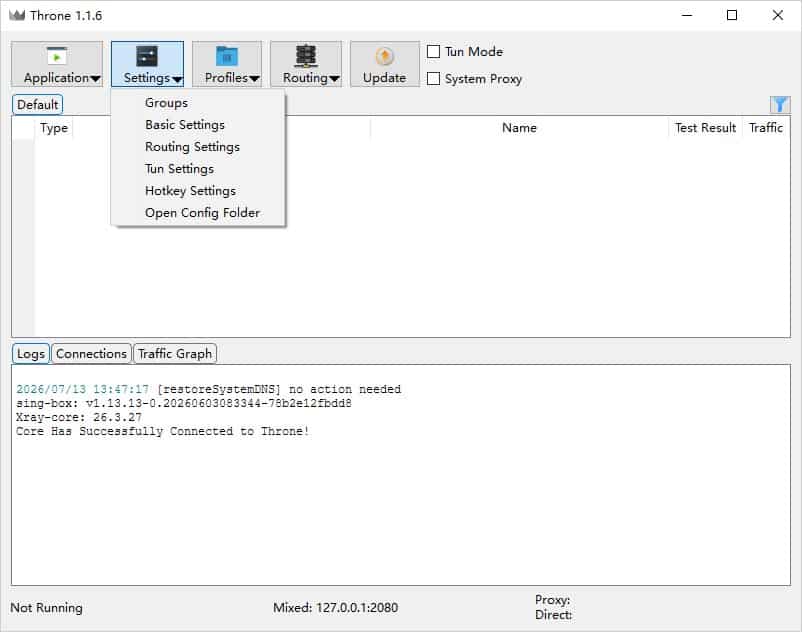Image resolution: width=802 pixels, height=632 pixels.
Task: Open Routing Settings menu entry
Action: click(198, 147)
